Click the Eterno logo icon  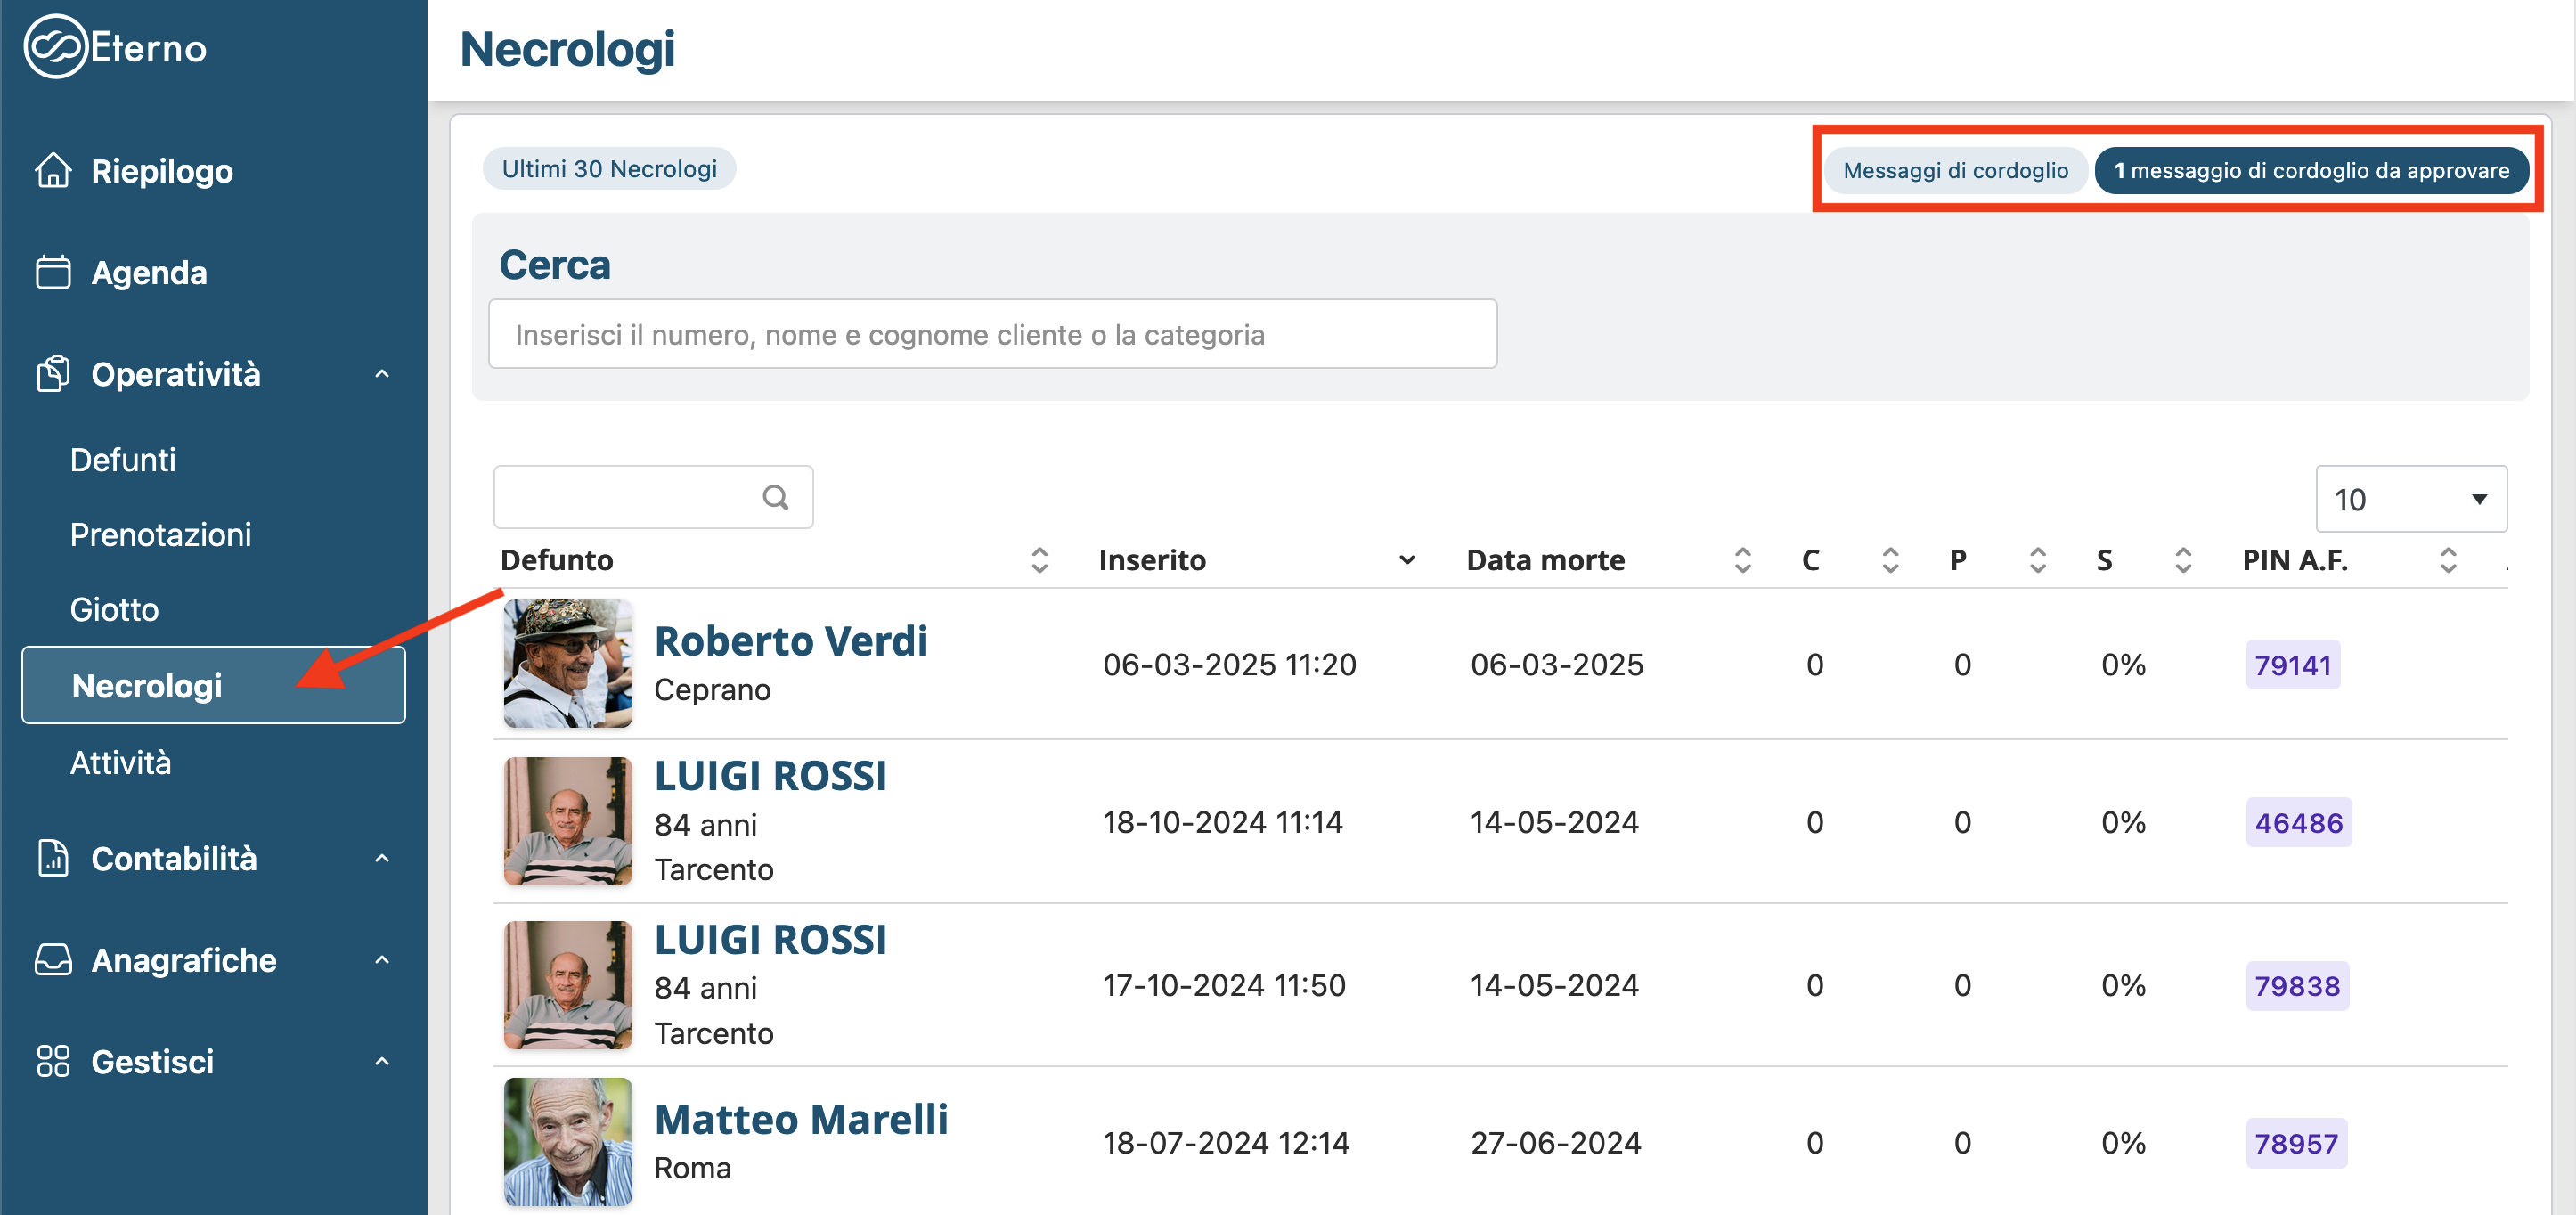pyautogui.click(x=55, y=47)
